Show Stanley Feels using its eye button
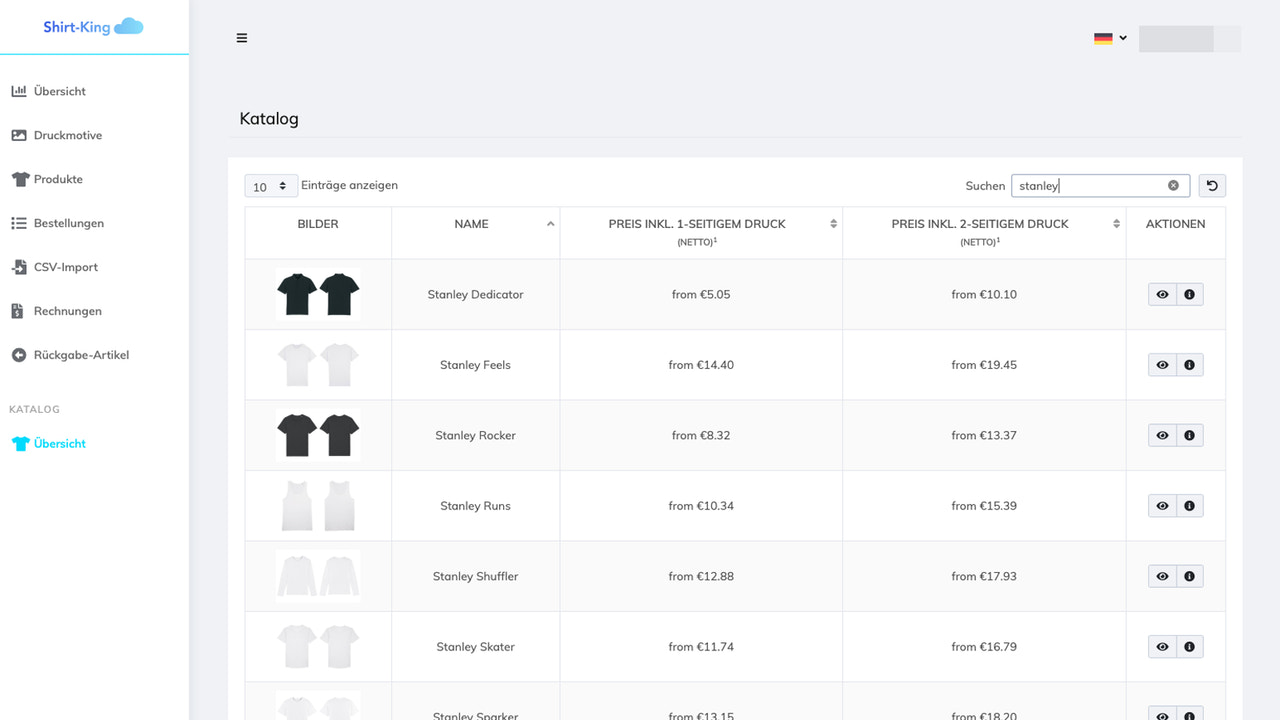This screenshot has width=1280, height=720. coord(1162,364)
